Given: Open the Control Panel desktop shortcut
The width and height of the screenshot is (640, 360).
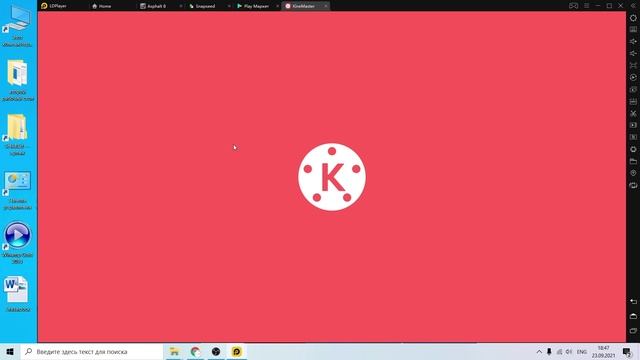Looking at the screenshot, I should pos(17,191).
